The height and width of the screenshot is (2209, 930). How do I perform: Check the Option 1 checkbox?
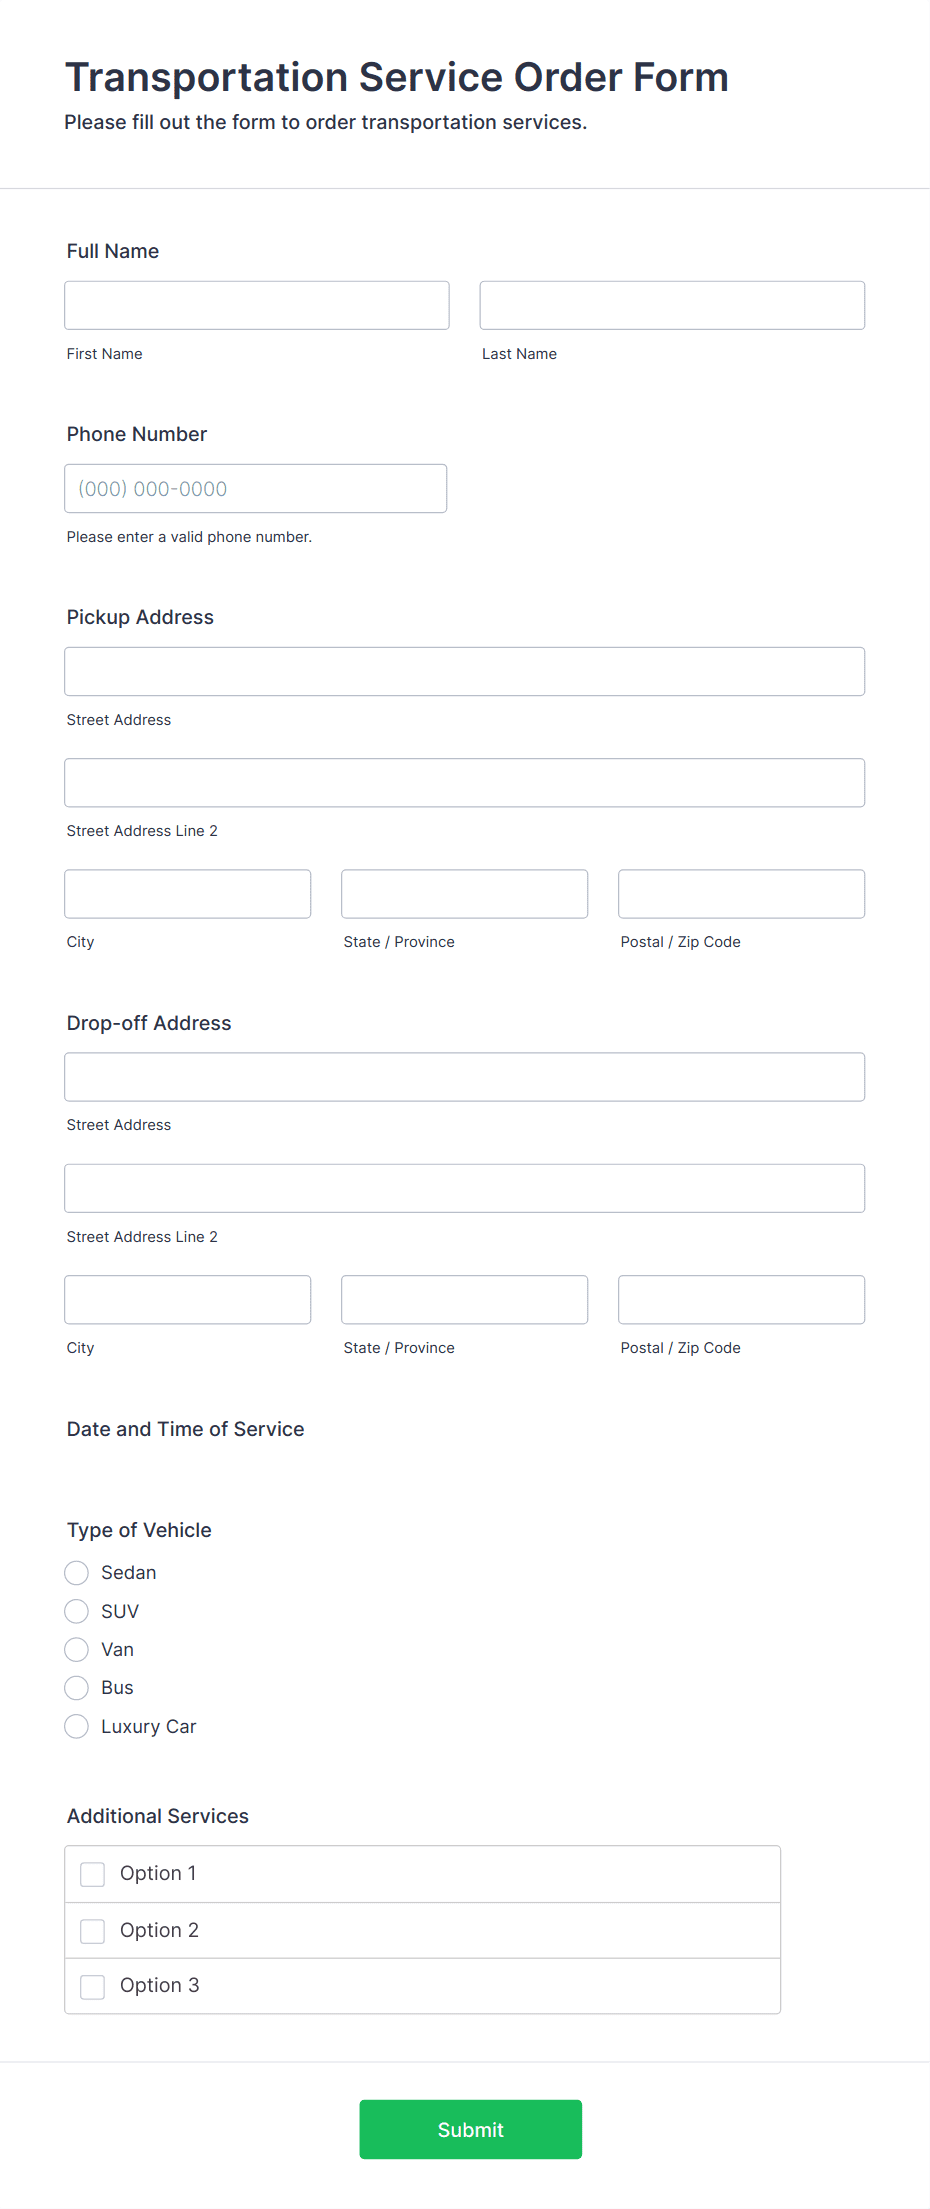click(x=93, y=1874)
